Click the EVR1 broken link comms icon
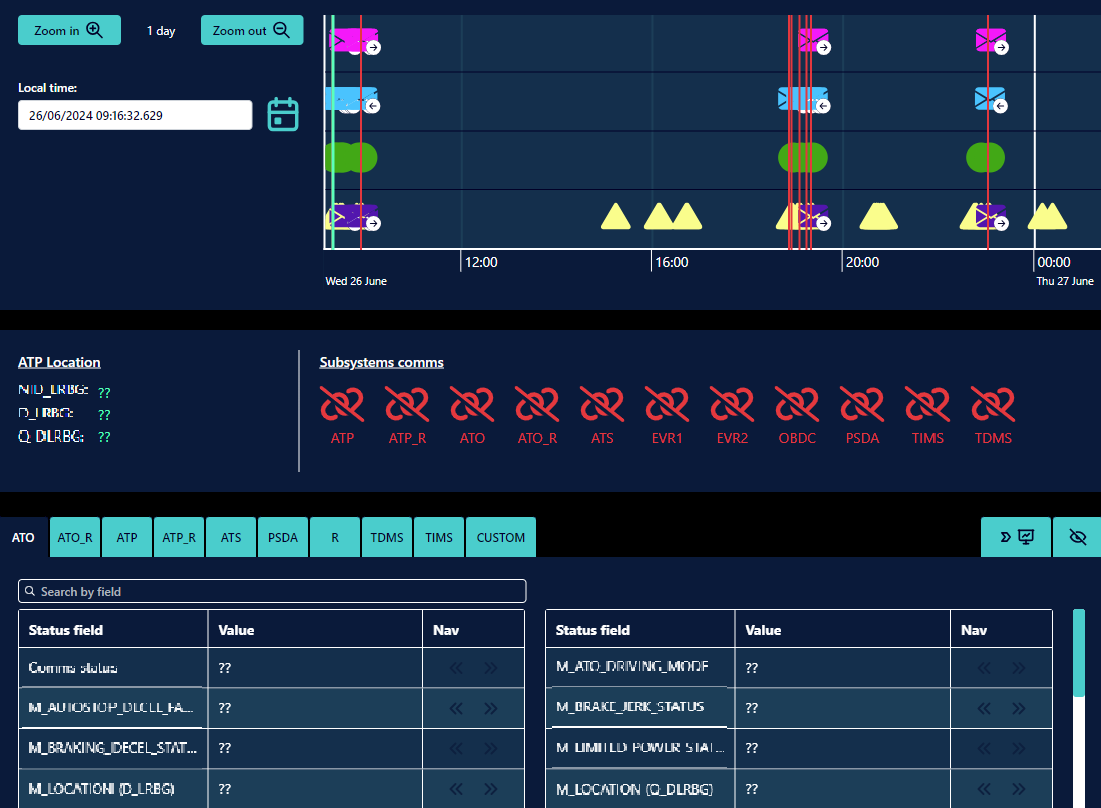1101x808 pixels. point(667,405)
